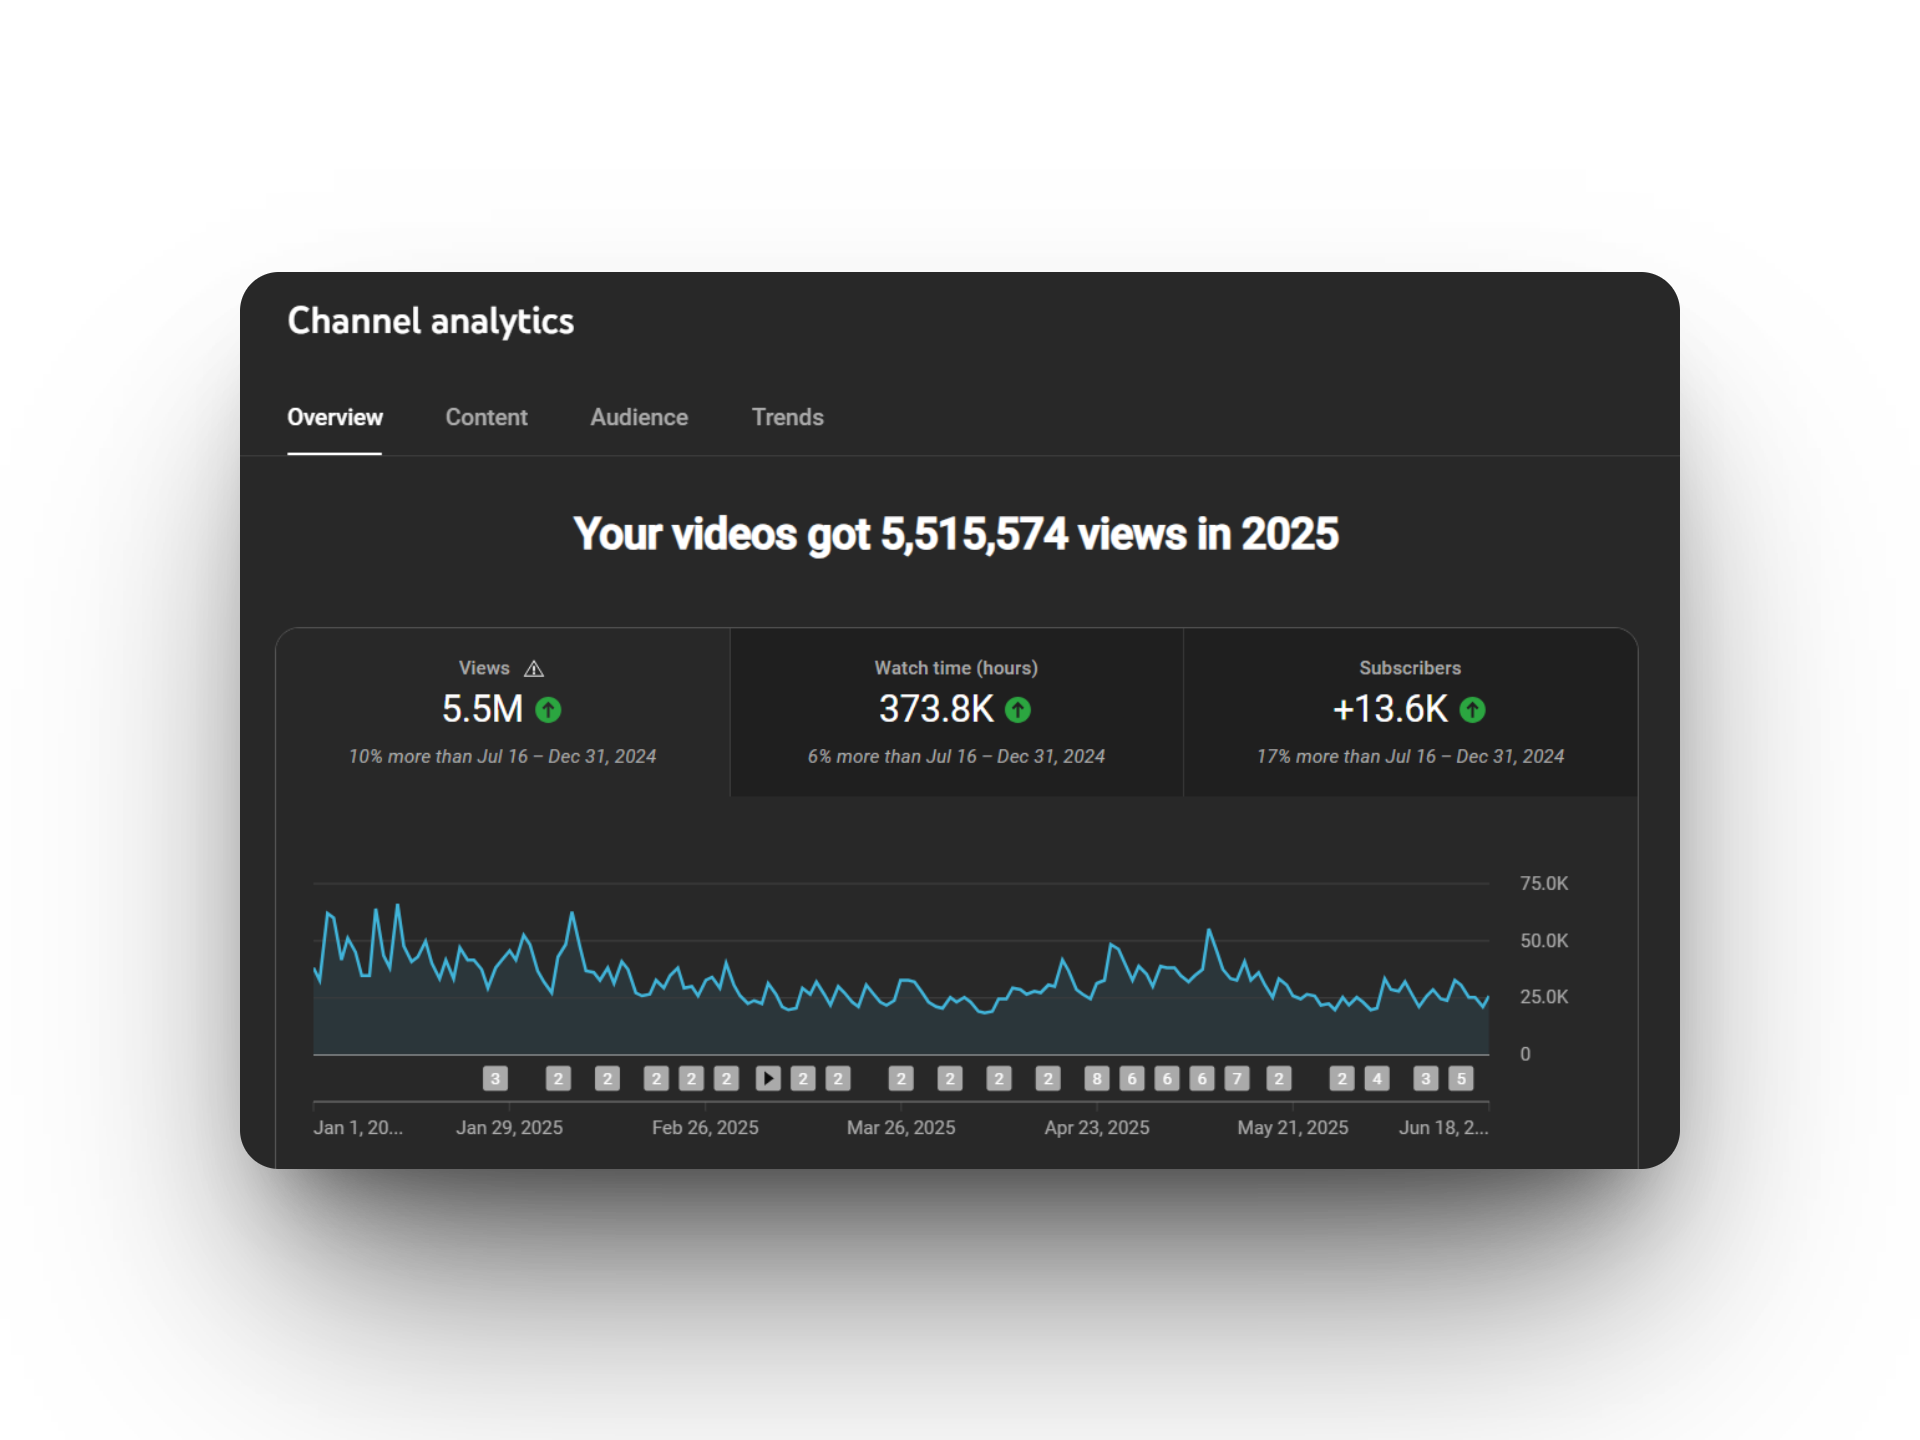Click the green arrow beside 373.8K watch time
Viewport: 1920px width, 1440px height.
coord(1018,710)
